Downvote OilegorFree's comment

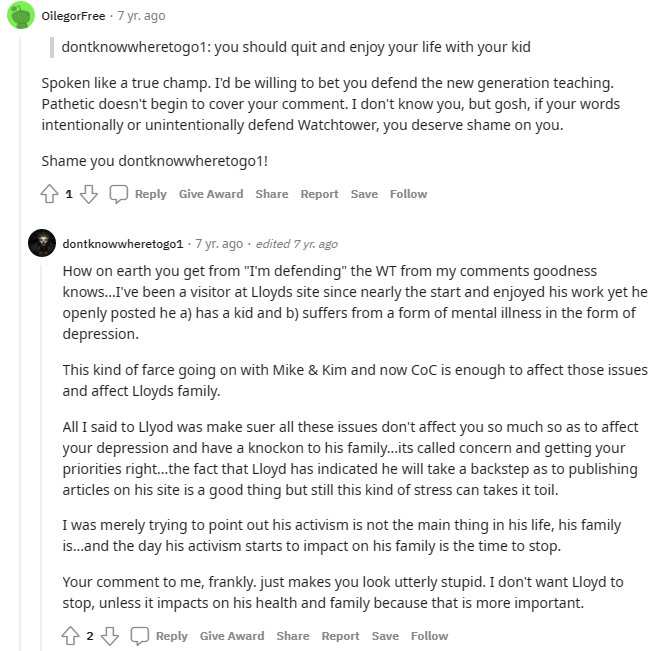pyautogui.click(x=88, y=194)
